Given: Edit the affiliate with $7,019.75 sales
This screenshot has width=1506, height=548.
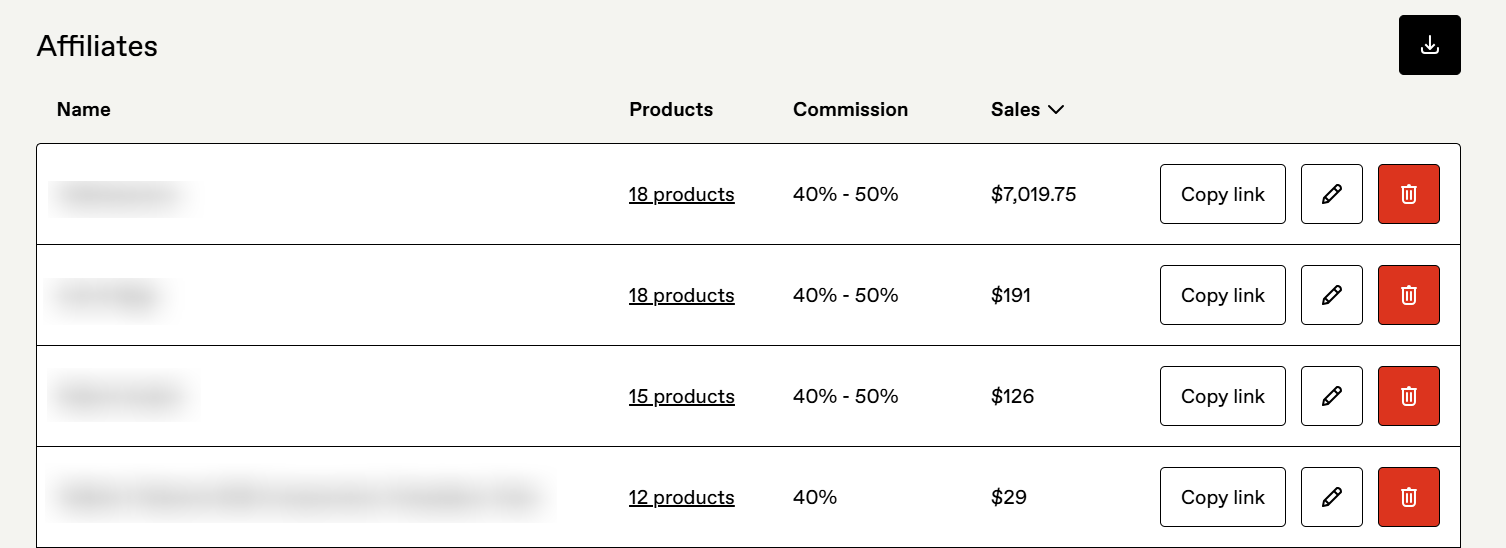Looking at the screenshot, I should click(x=1331, y=194).
